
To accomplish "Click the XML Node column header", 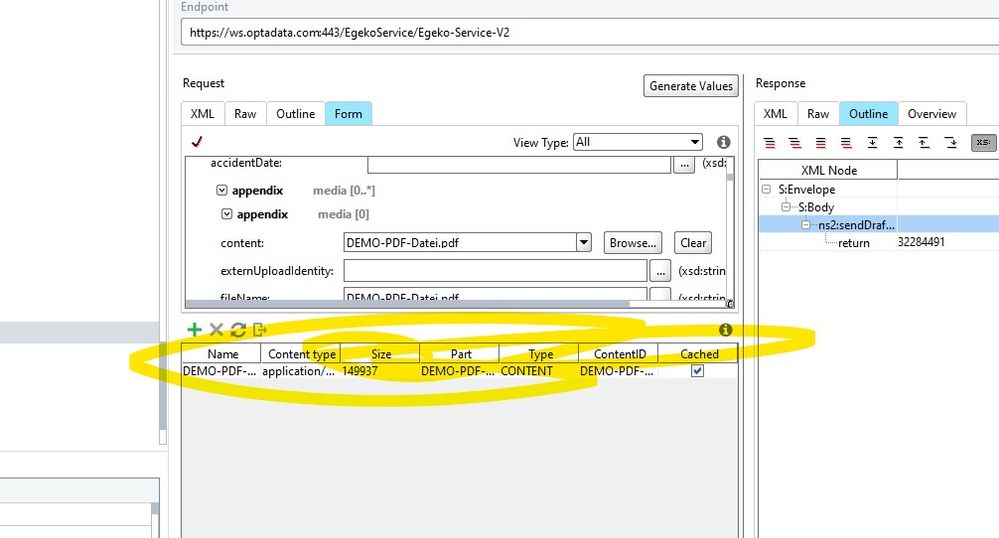I will (x=828, y=170).
